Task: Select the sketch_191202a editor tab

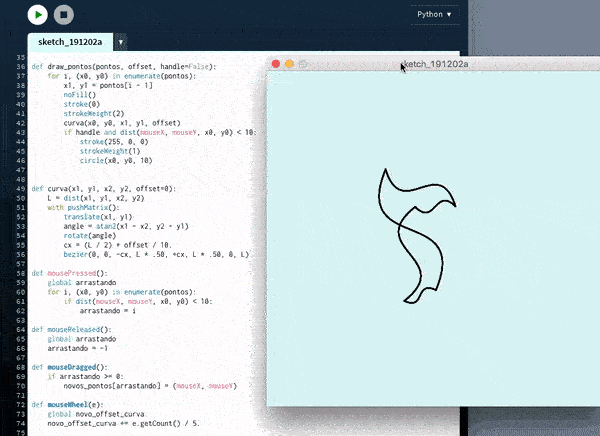Action: click(71, 43)
